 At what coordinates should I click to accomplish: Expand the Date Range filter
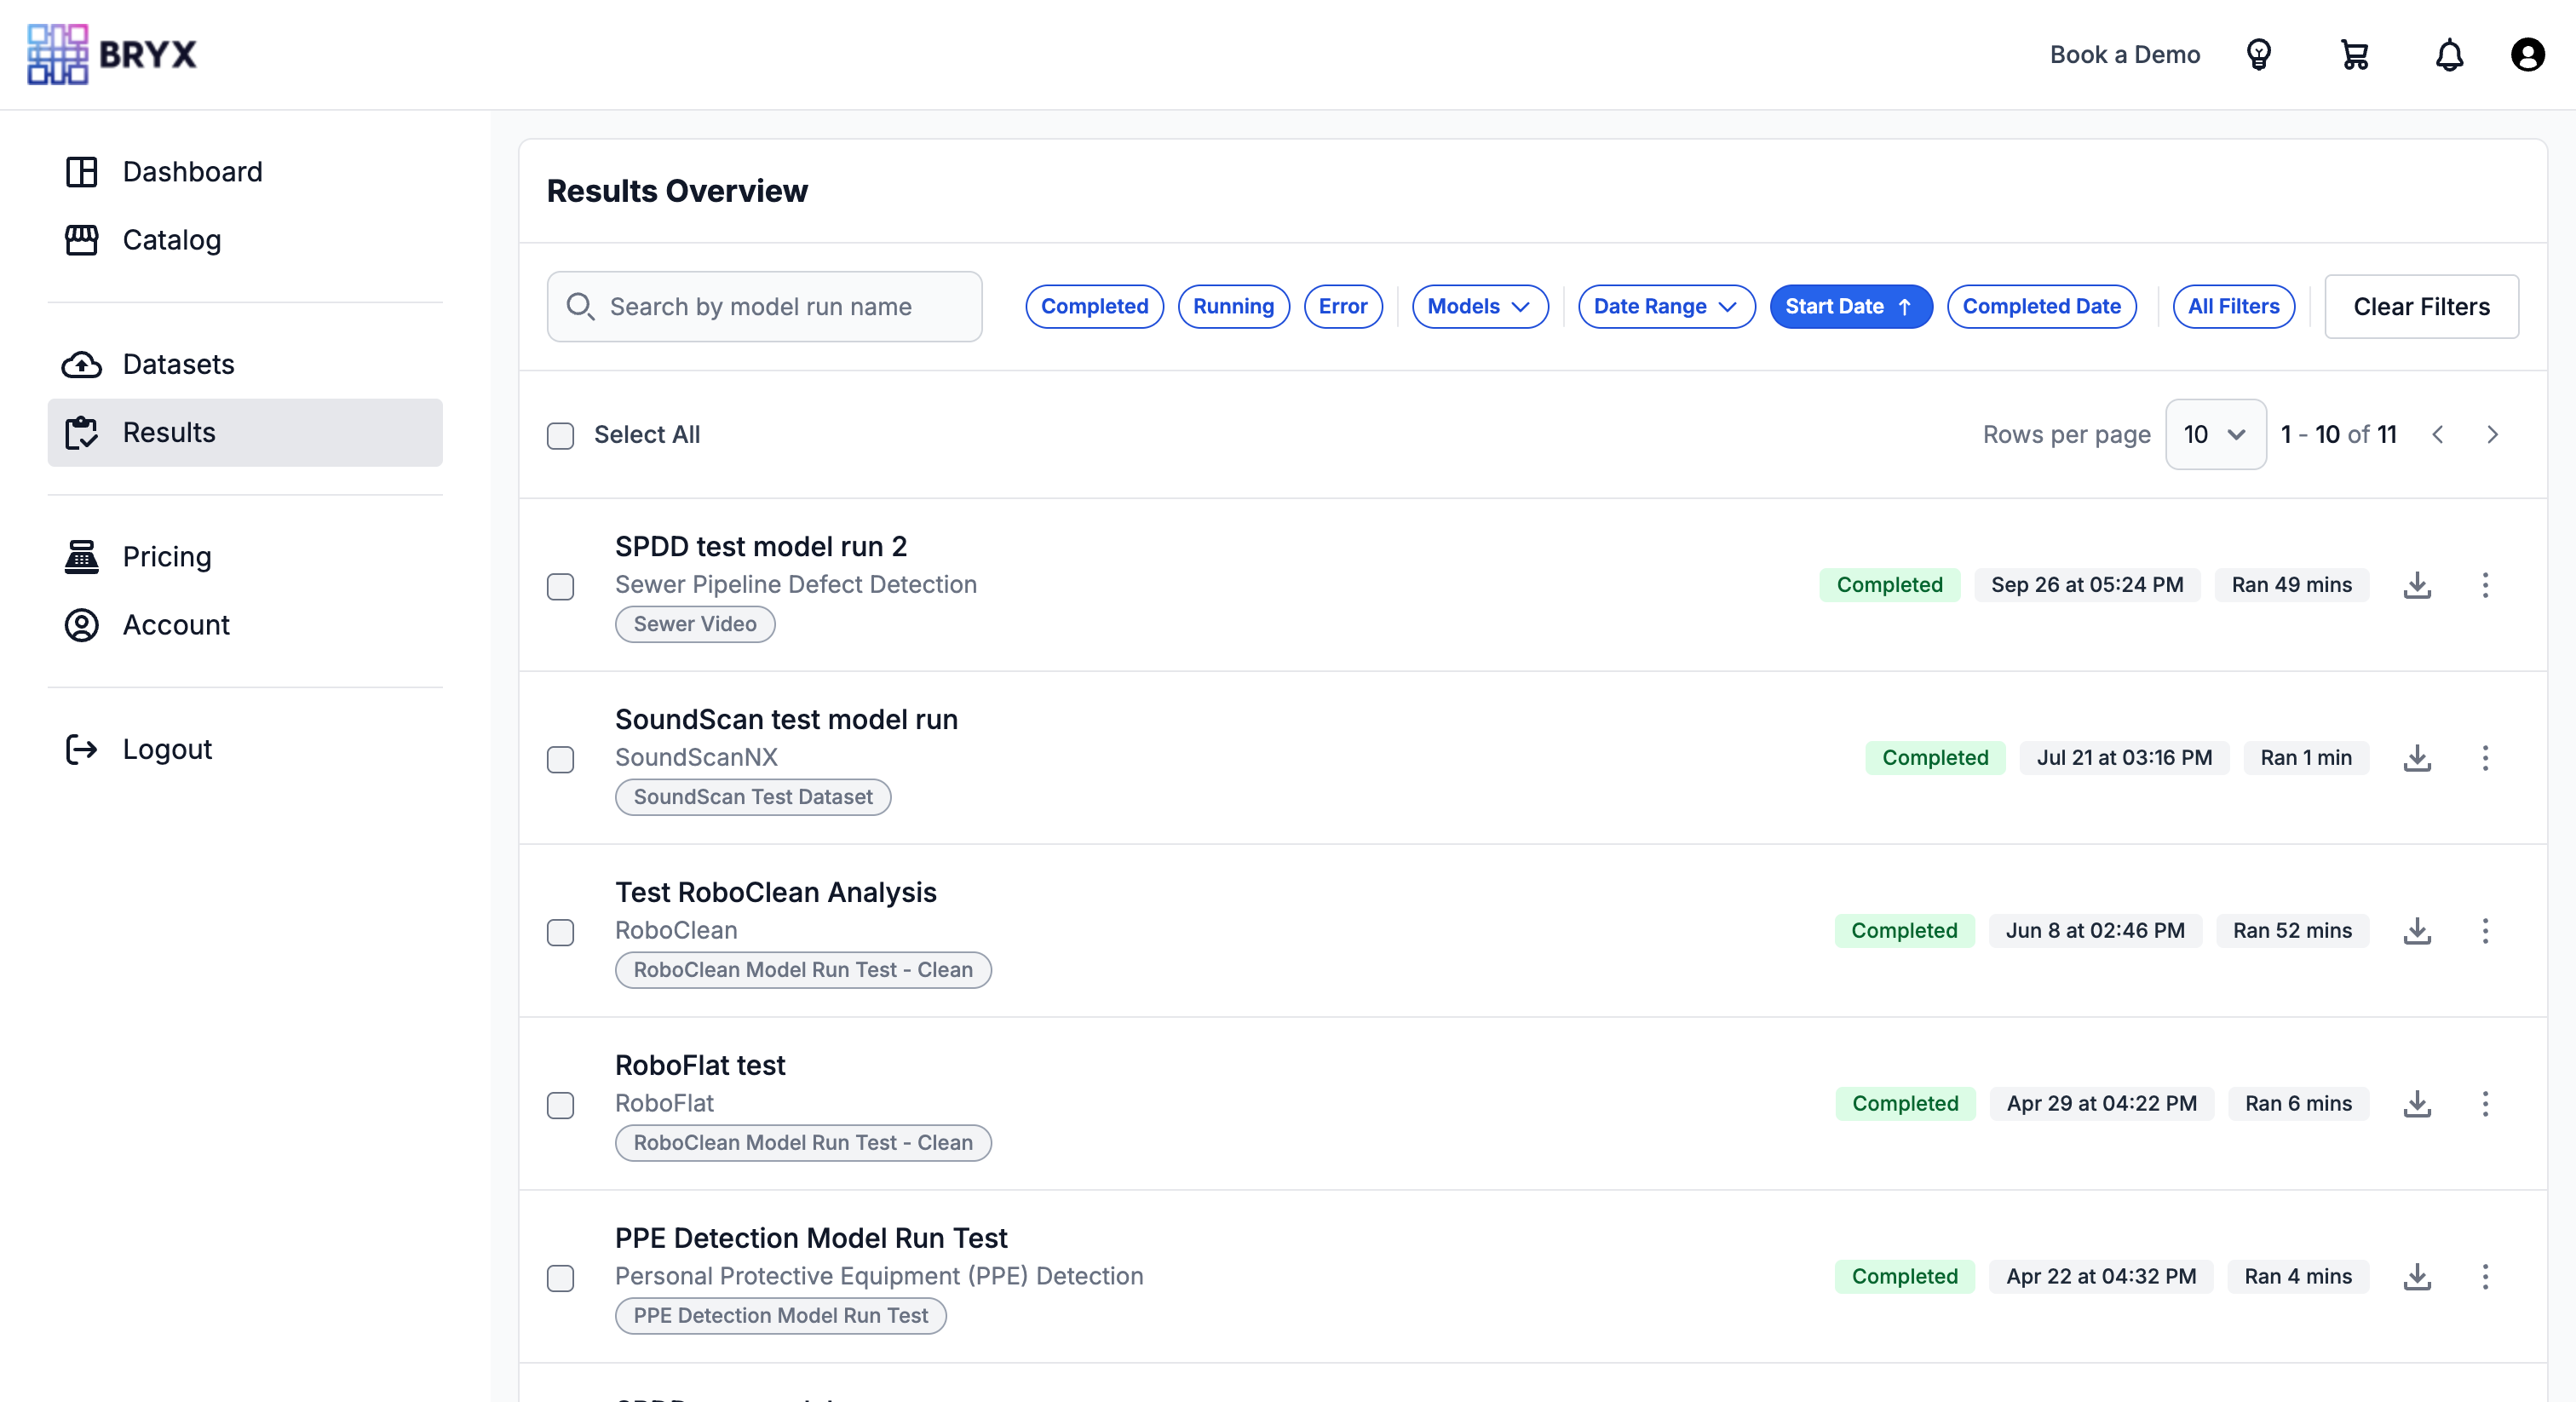click(1665, 306)
